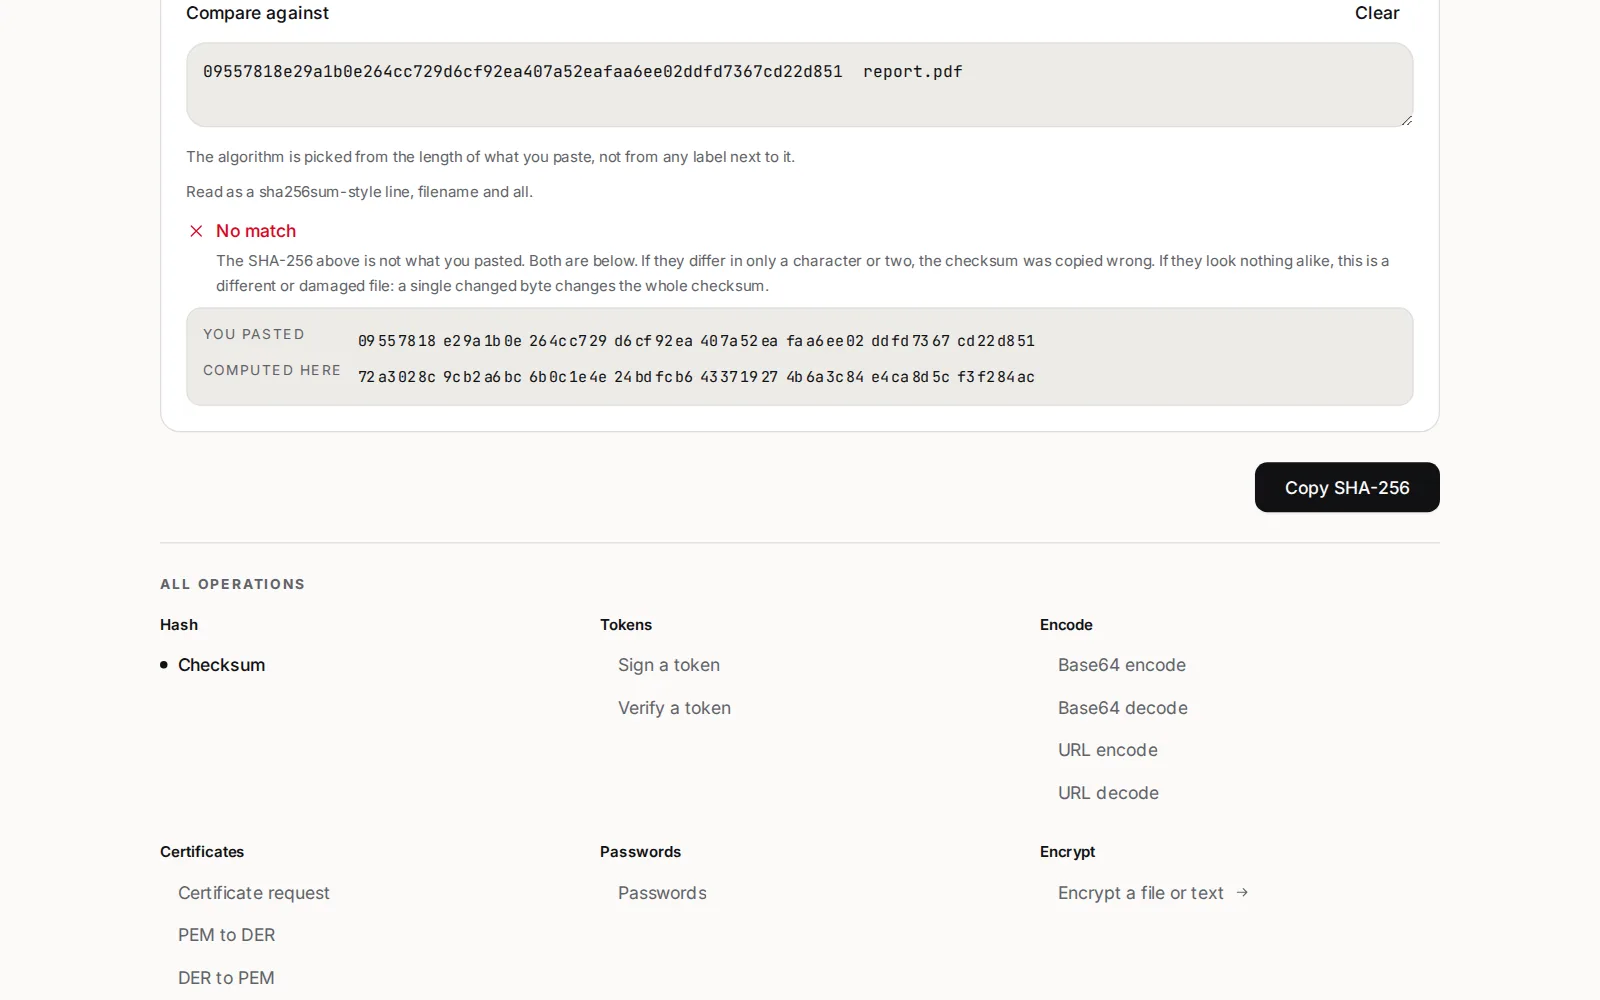Click the ALL OPERATIONS heading

pyautogui.click(x=232, y=584)
